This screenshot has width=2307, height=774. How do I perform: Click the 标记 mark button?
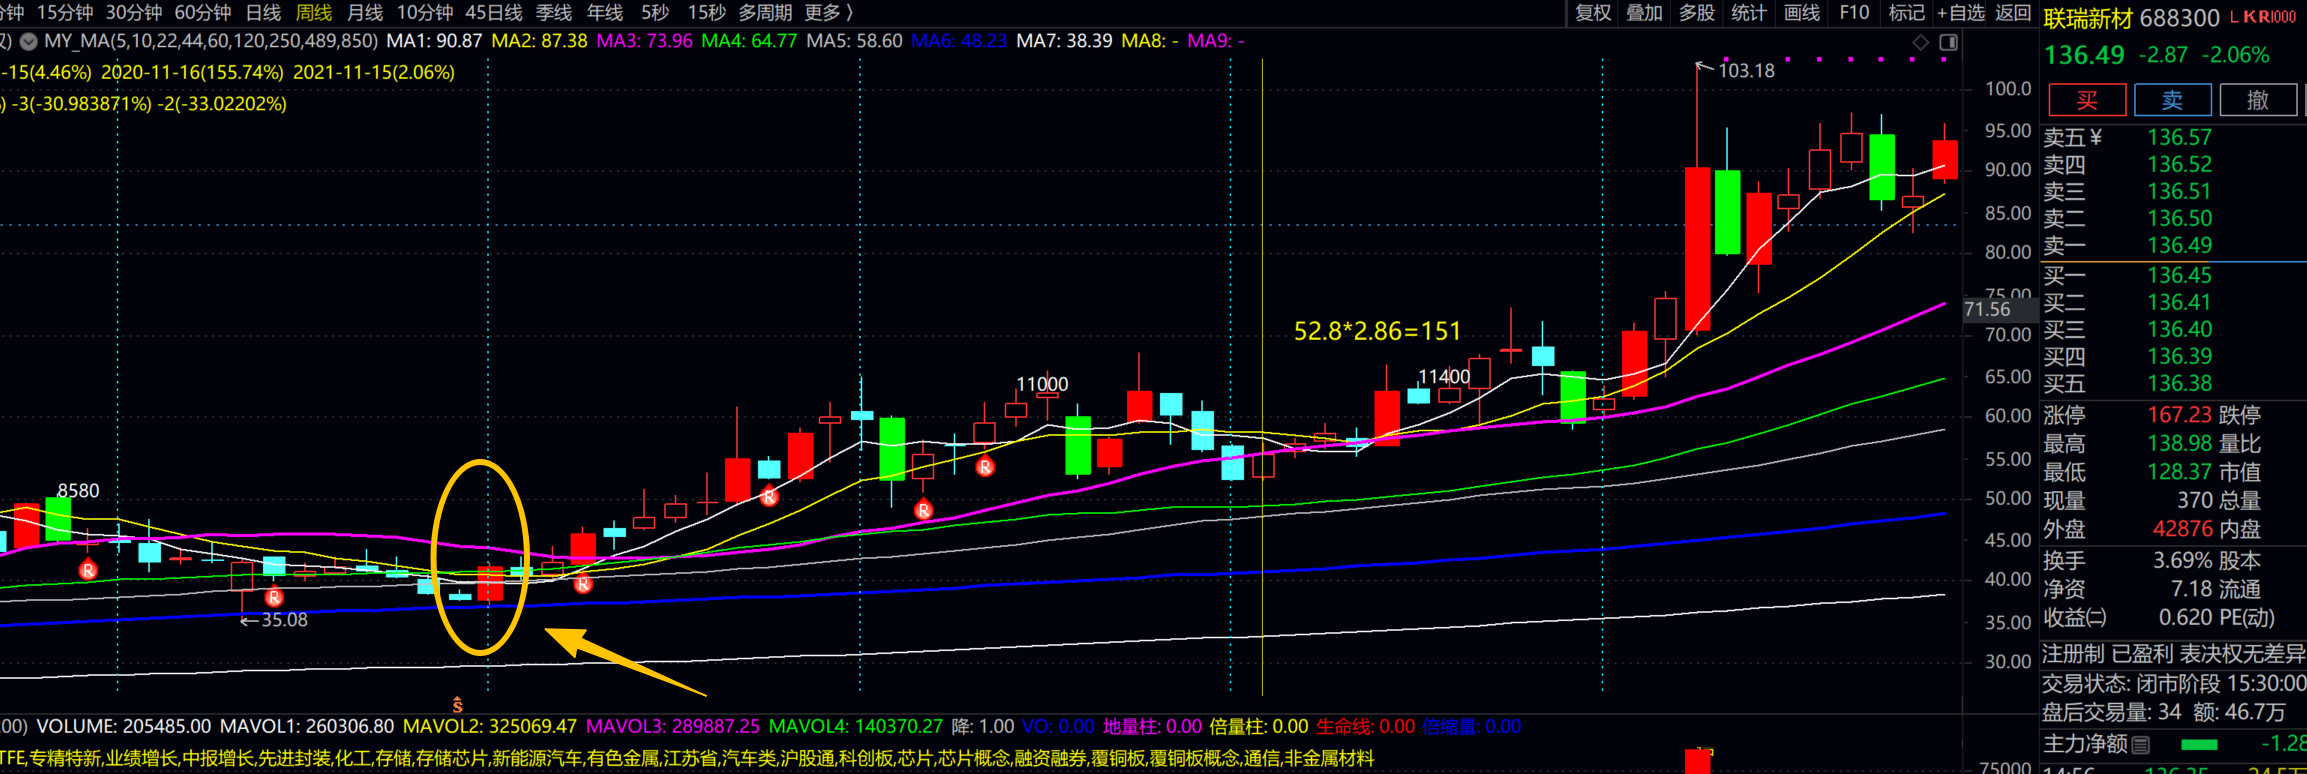1906,13
